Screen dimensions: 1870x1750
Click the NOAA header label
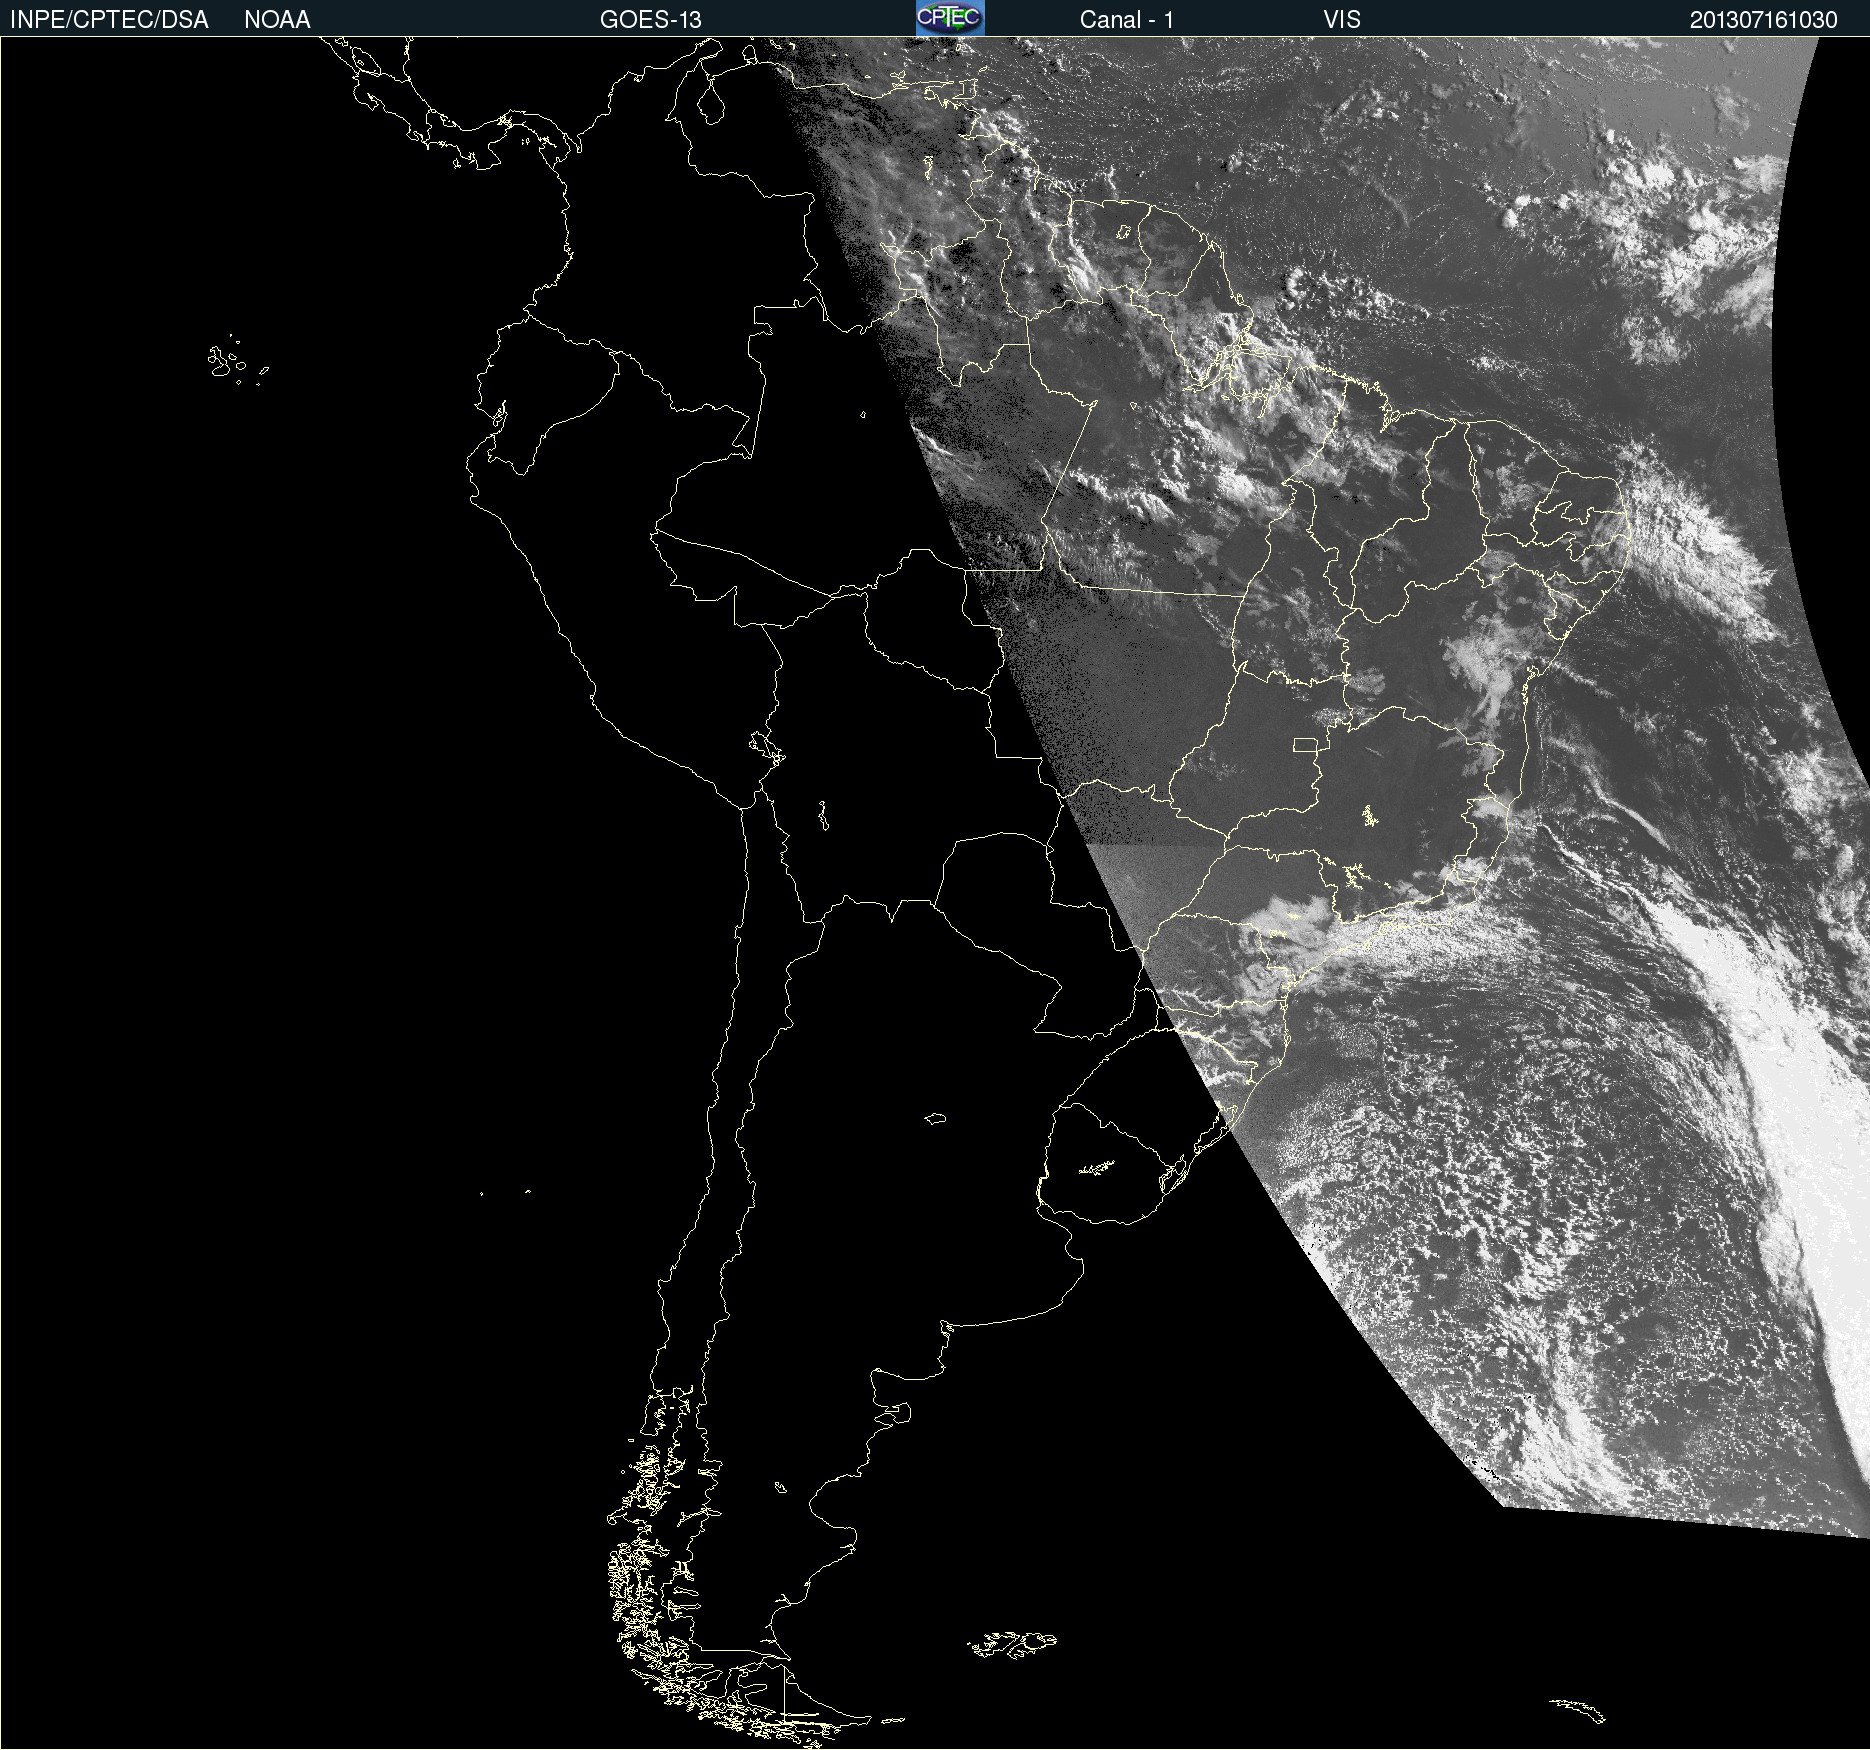point(277,20)
